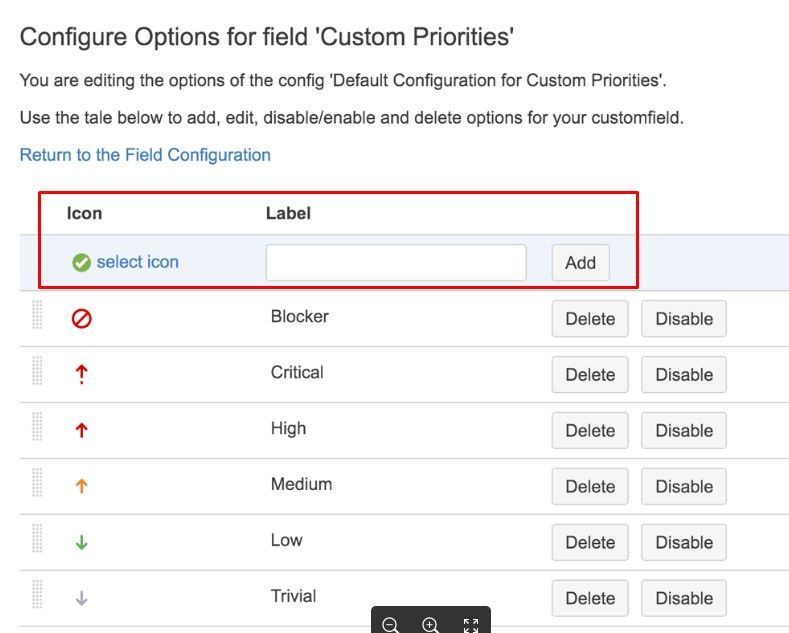Click the High priority red arrow icon
The image size is (789, 633).
[82, 430]
